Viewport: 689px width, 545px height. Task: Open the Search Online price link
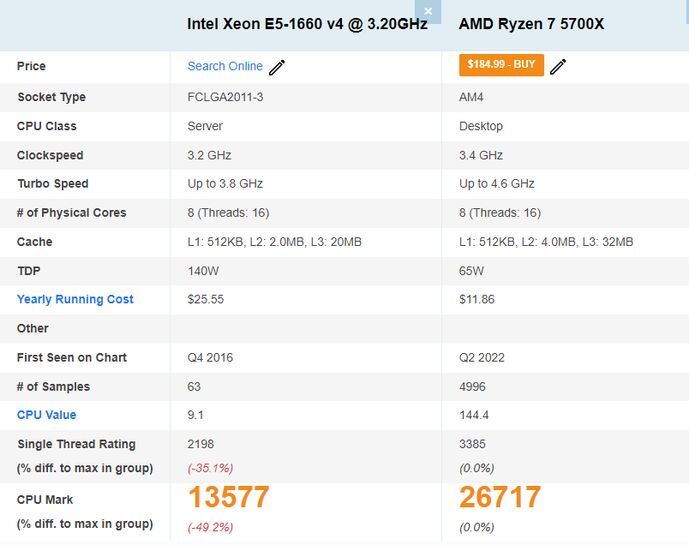[x=225, y=66]
